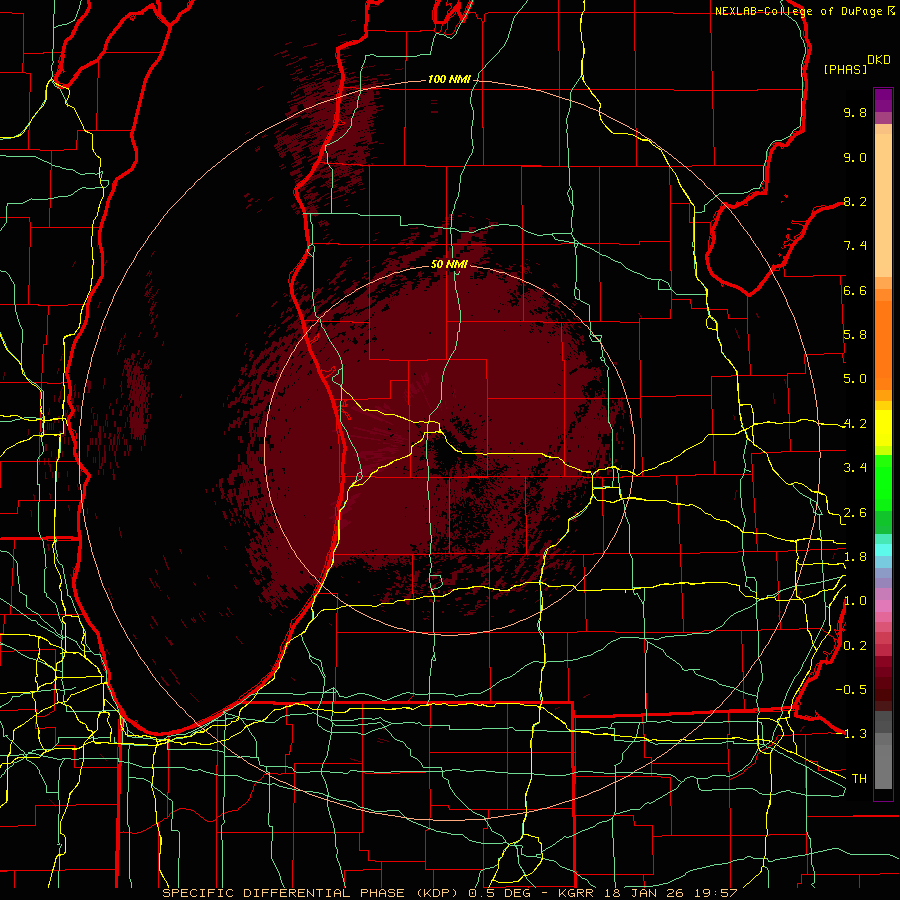Pick the purple segment atop the color bar
This screenshot has width=900, height=900.
(883, 100)
